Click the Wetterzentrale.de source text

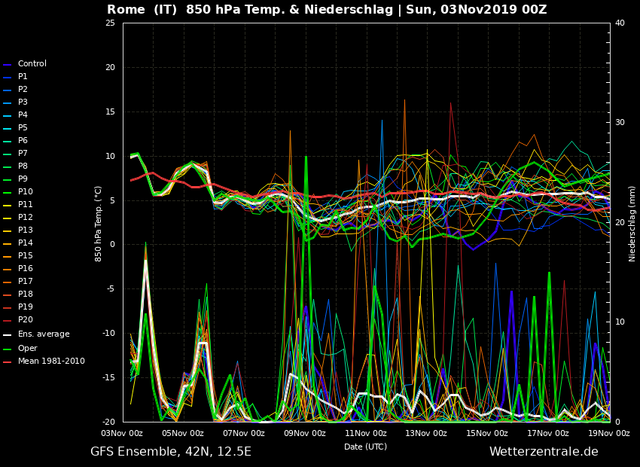(x=544, y=451)
